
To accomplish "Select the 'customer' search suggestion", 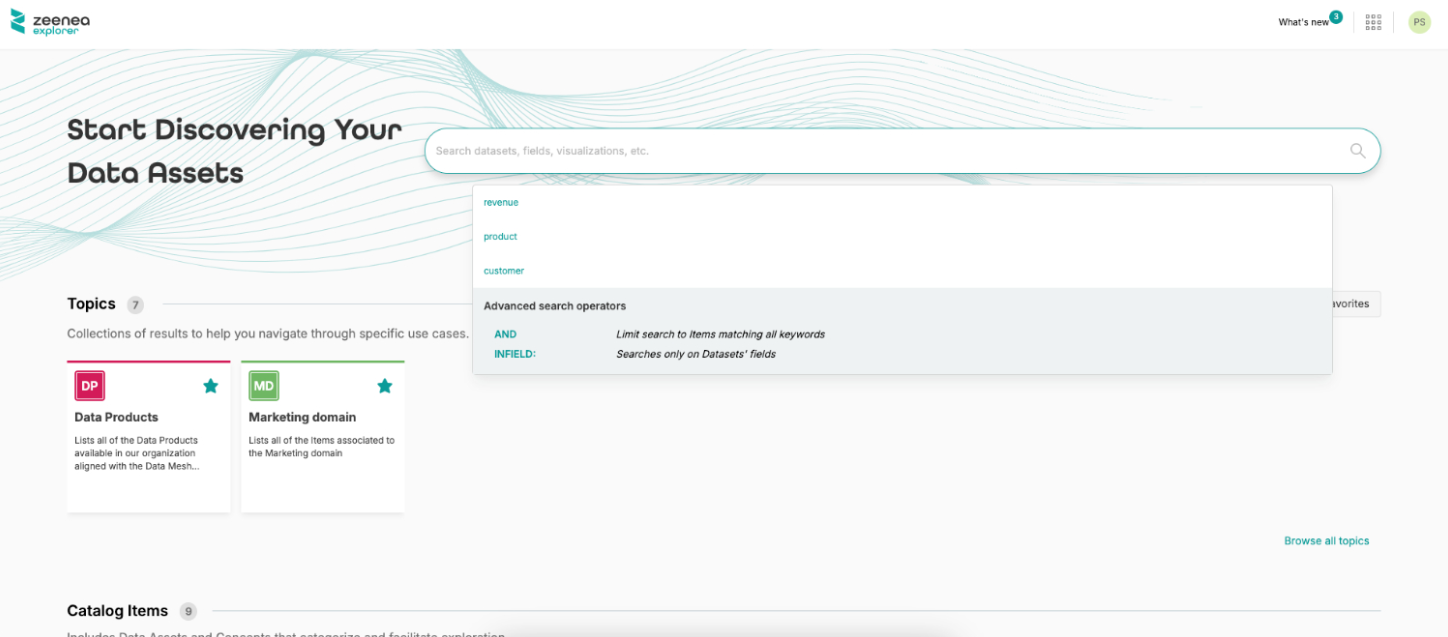I will (504, 271).
